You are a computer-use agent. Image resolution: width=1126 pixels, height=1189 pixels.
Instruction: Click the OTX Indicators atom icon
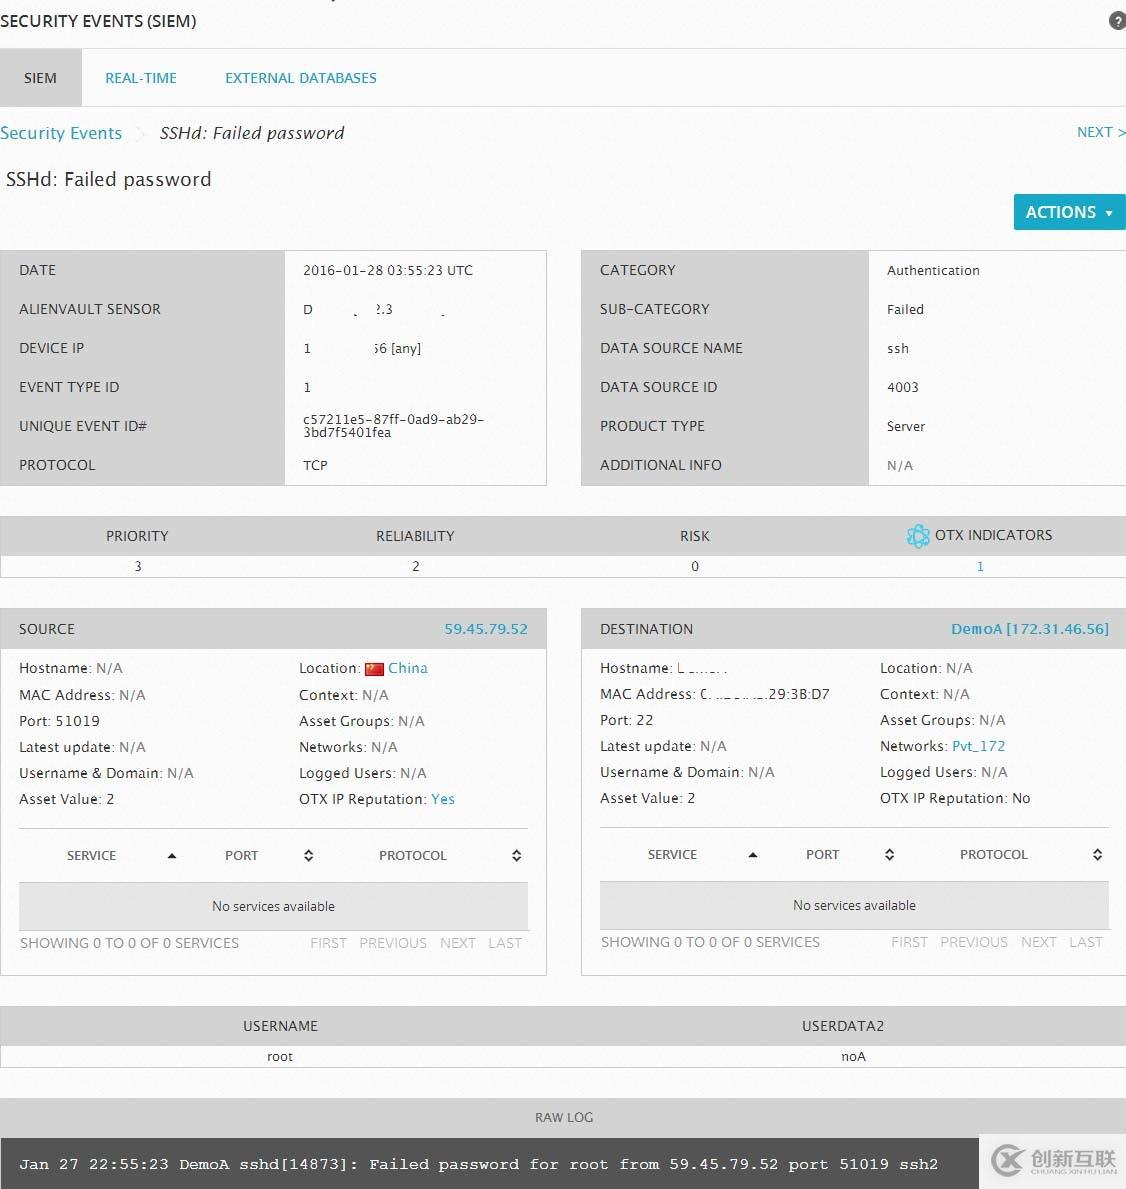tap(917, 536)
